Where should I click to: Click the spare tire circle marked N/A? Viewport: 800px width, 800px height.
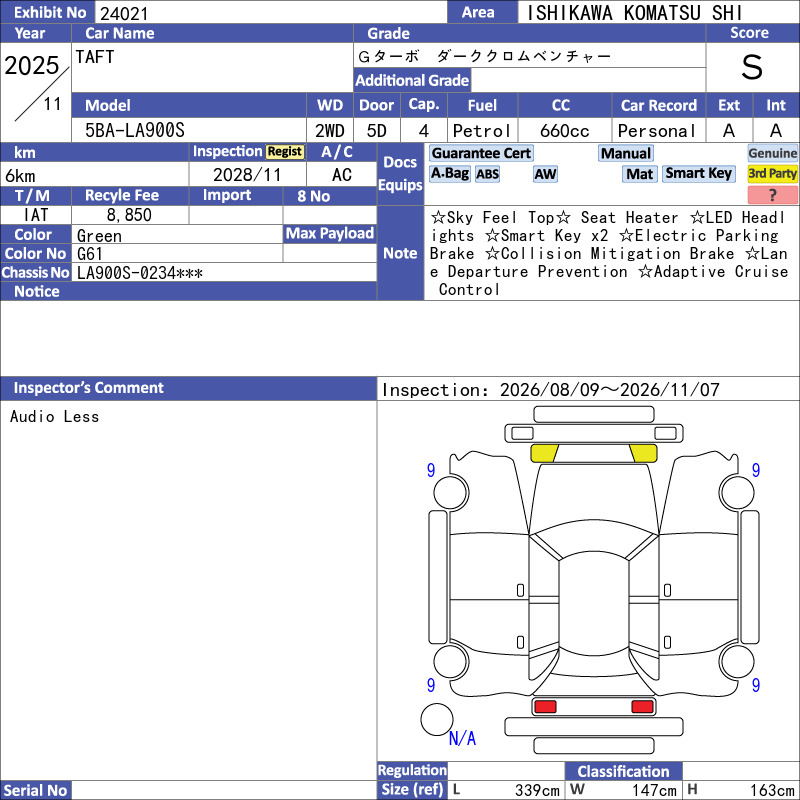click(437, 719)
